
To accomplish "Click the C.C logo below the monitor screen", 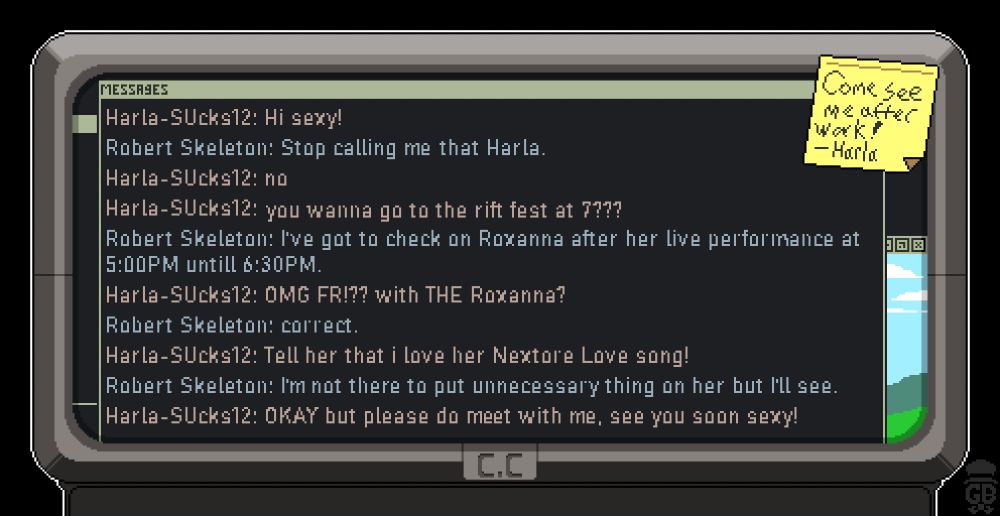I will 499,466.
